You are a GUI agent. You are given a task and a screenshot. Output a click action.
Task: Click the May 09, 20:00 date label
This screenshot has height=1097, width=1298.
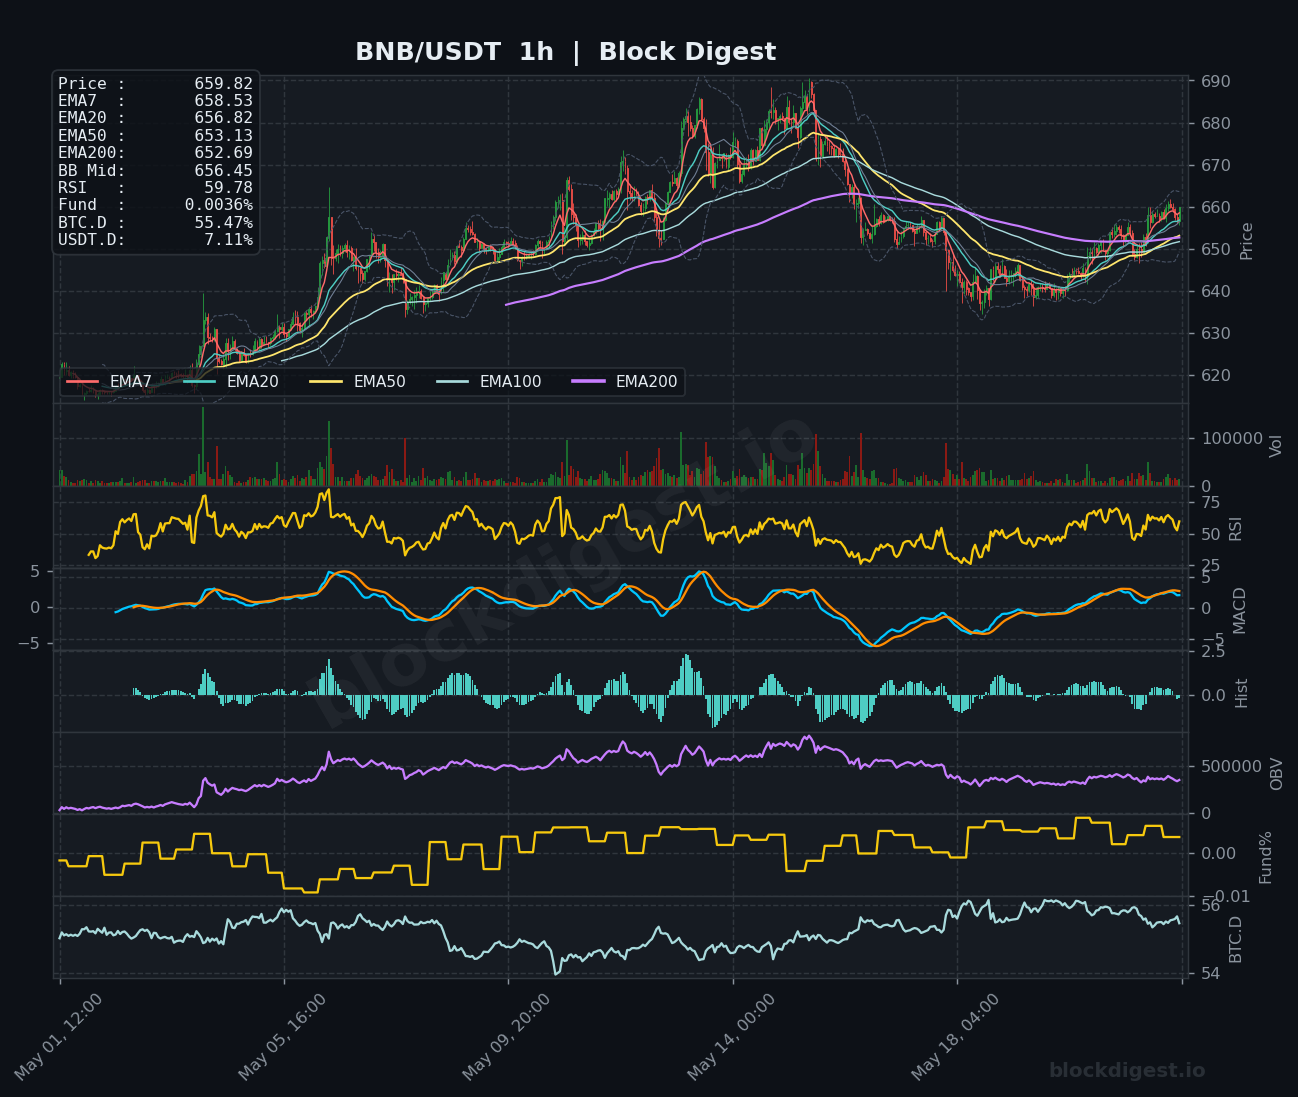coord(506,1037)
